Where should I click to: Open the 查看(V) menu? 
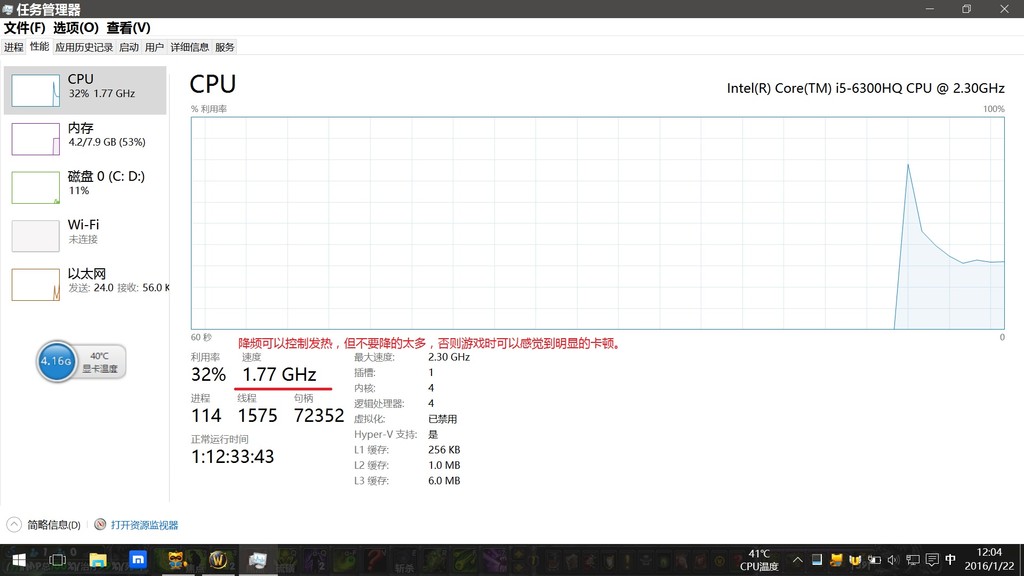[128, 28]
